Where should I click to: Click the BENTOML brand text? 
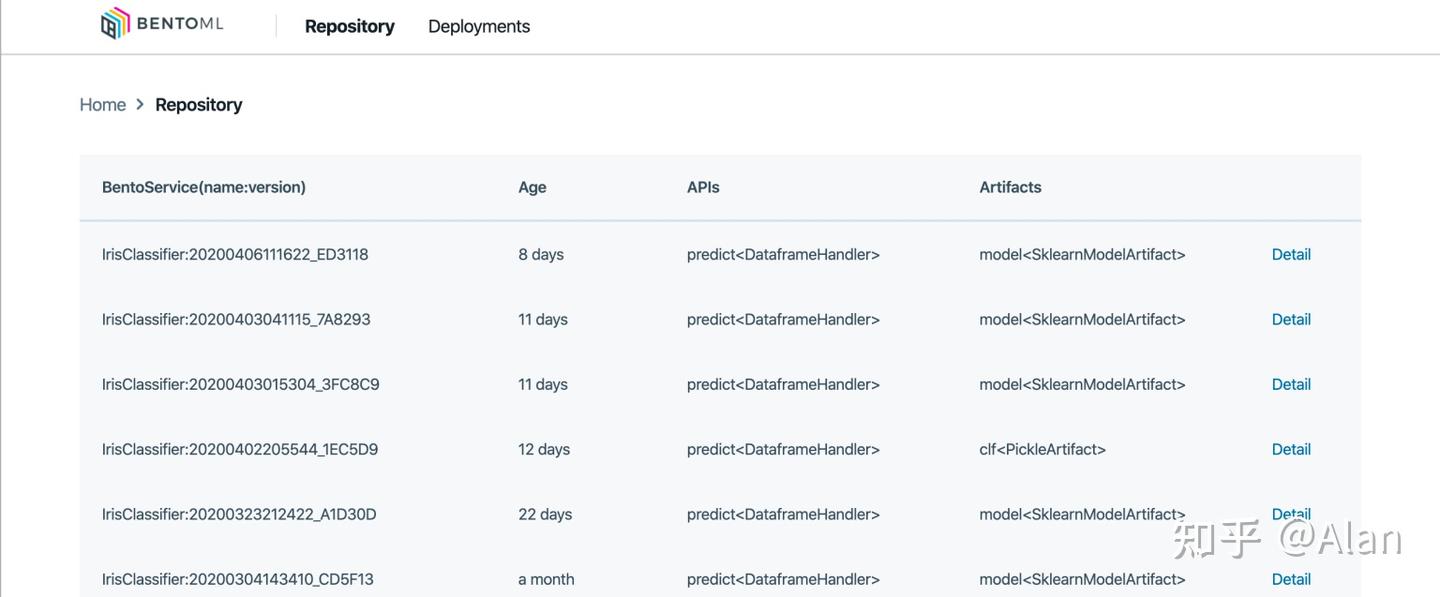[x=180, y=24]
